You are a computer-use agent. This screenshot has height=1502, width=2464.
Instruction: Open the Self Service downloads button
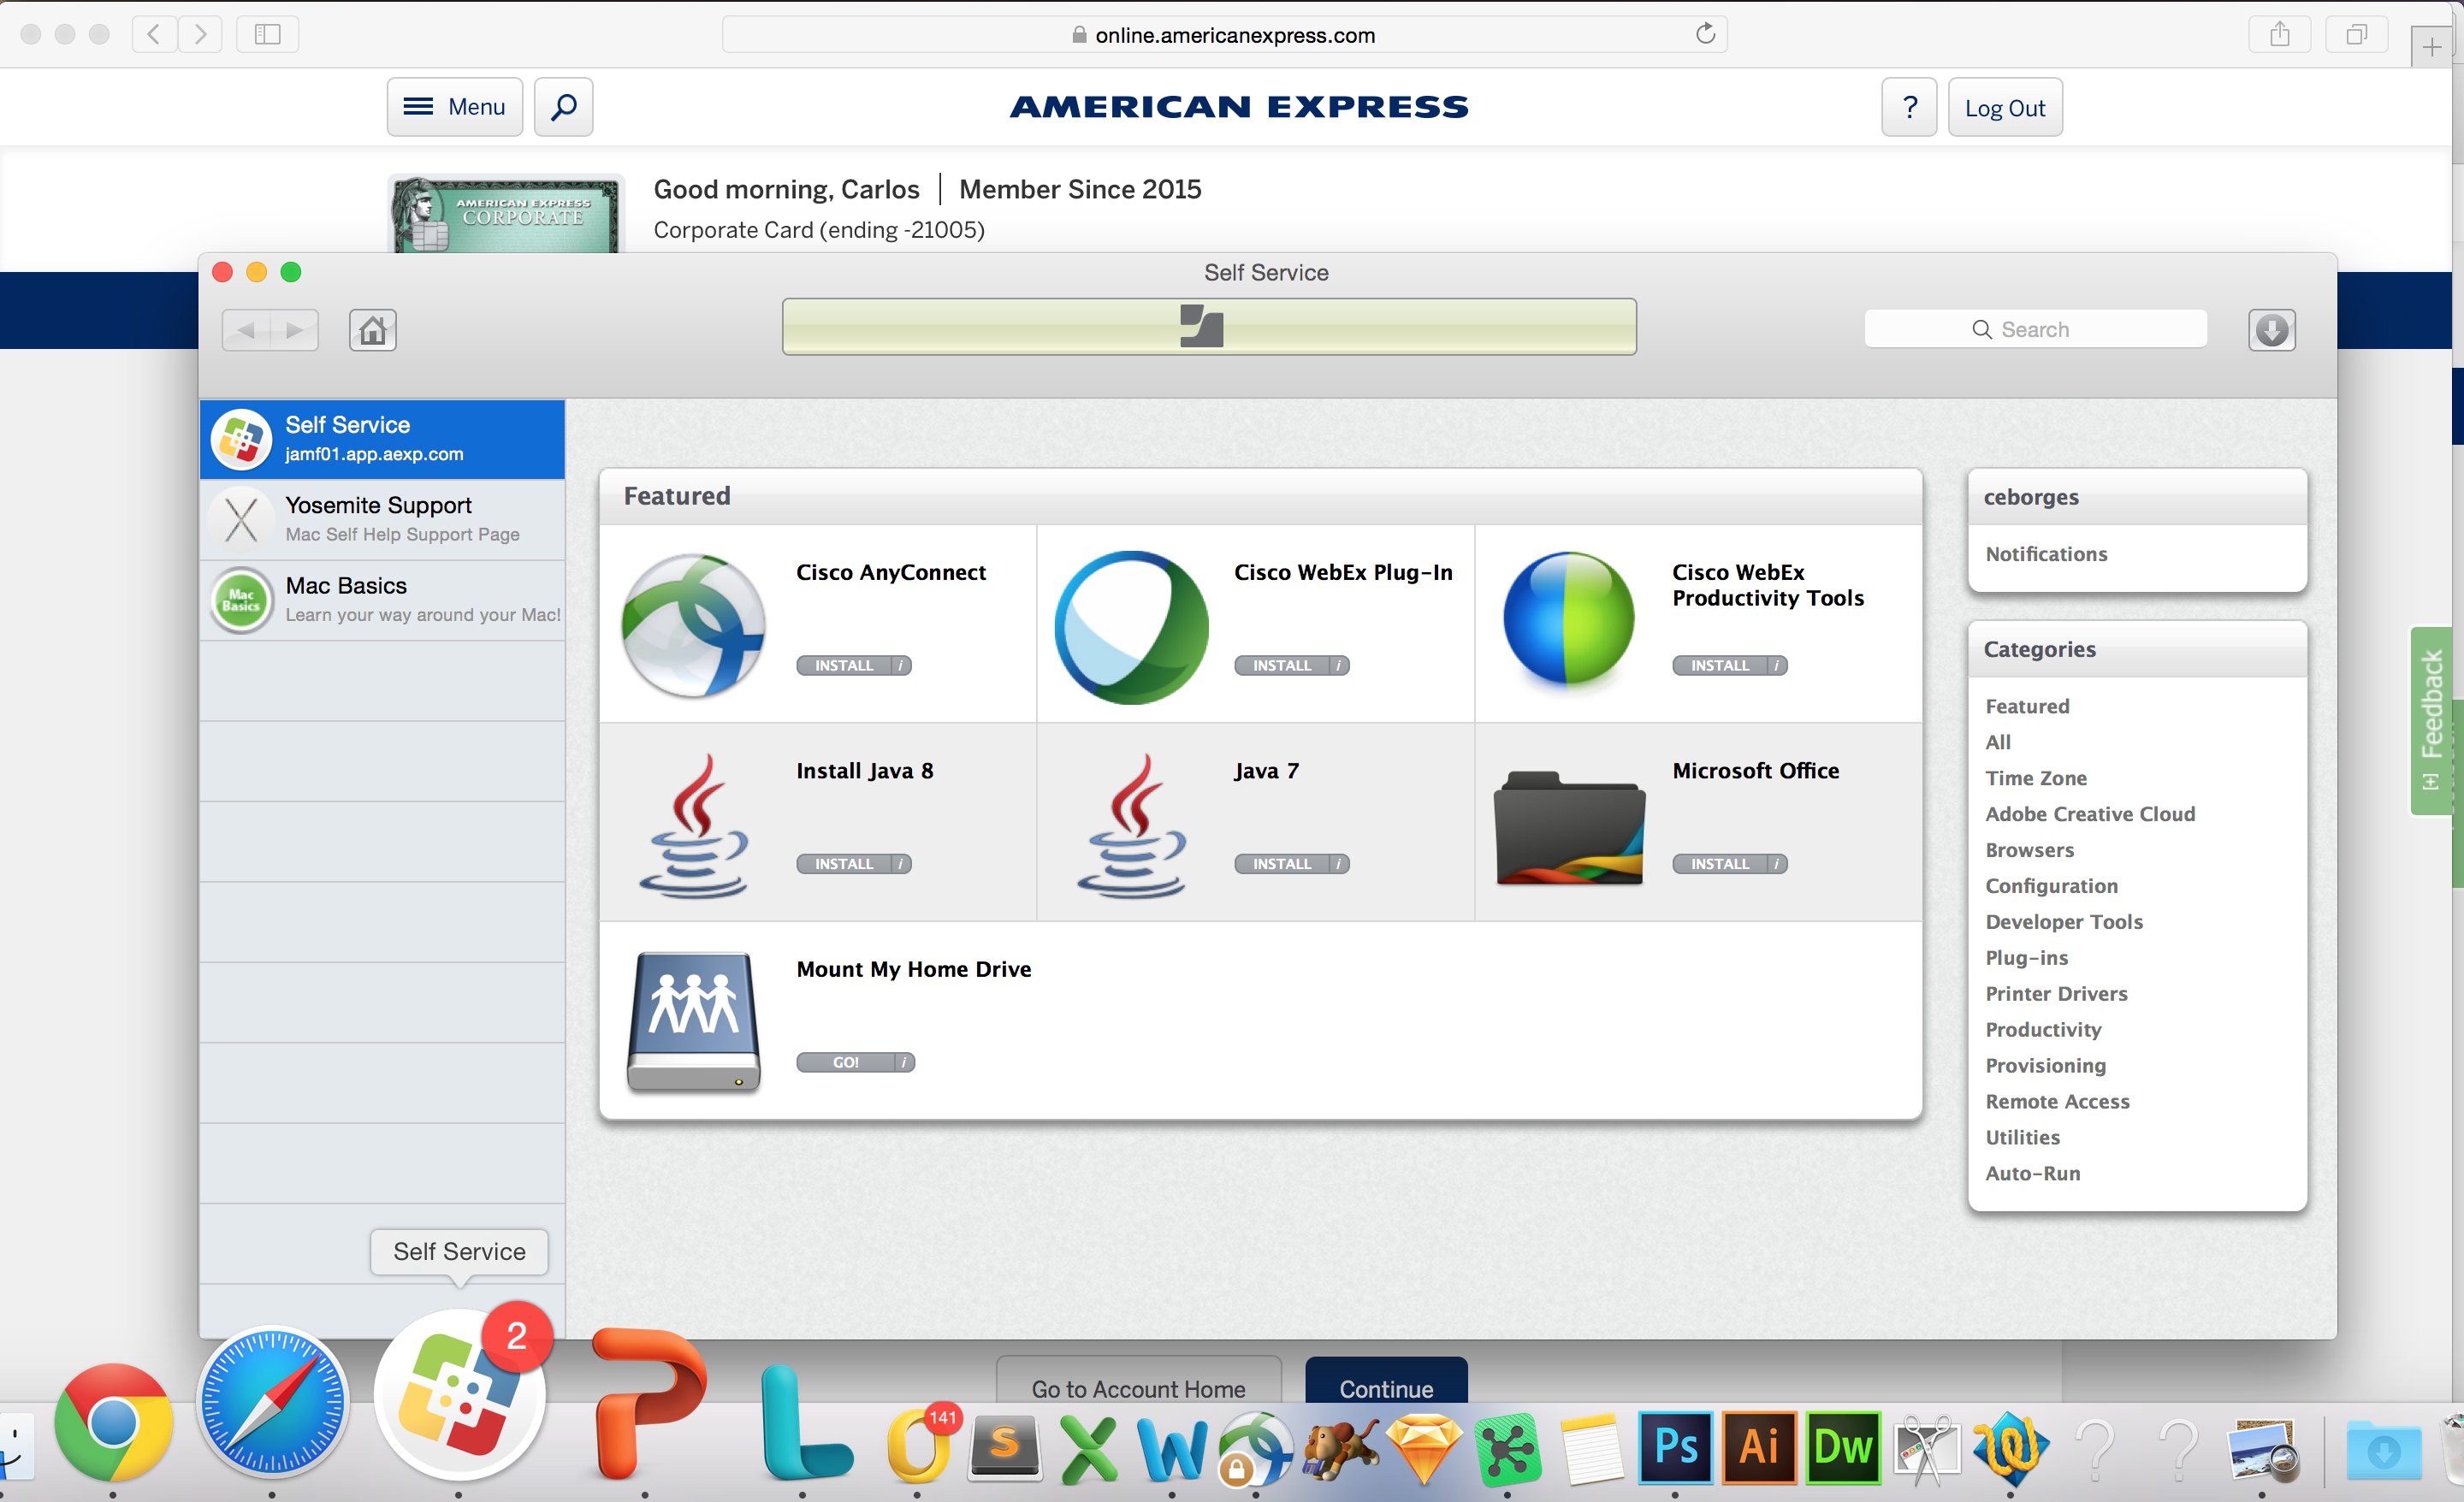[x=2272, y=330]
